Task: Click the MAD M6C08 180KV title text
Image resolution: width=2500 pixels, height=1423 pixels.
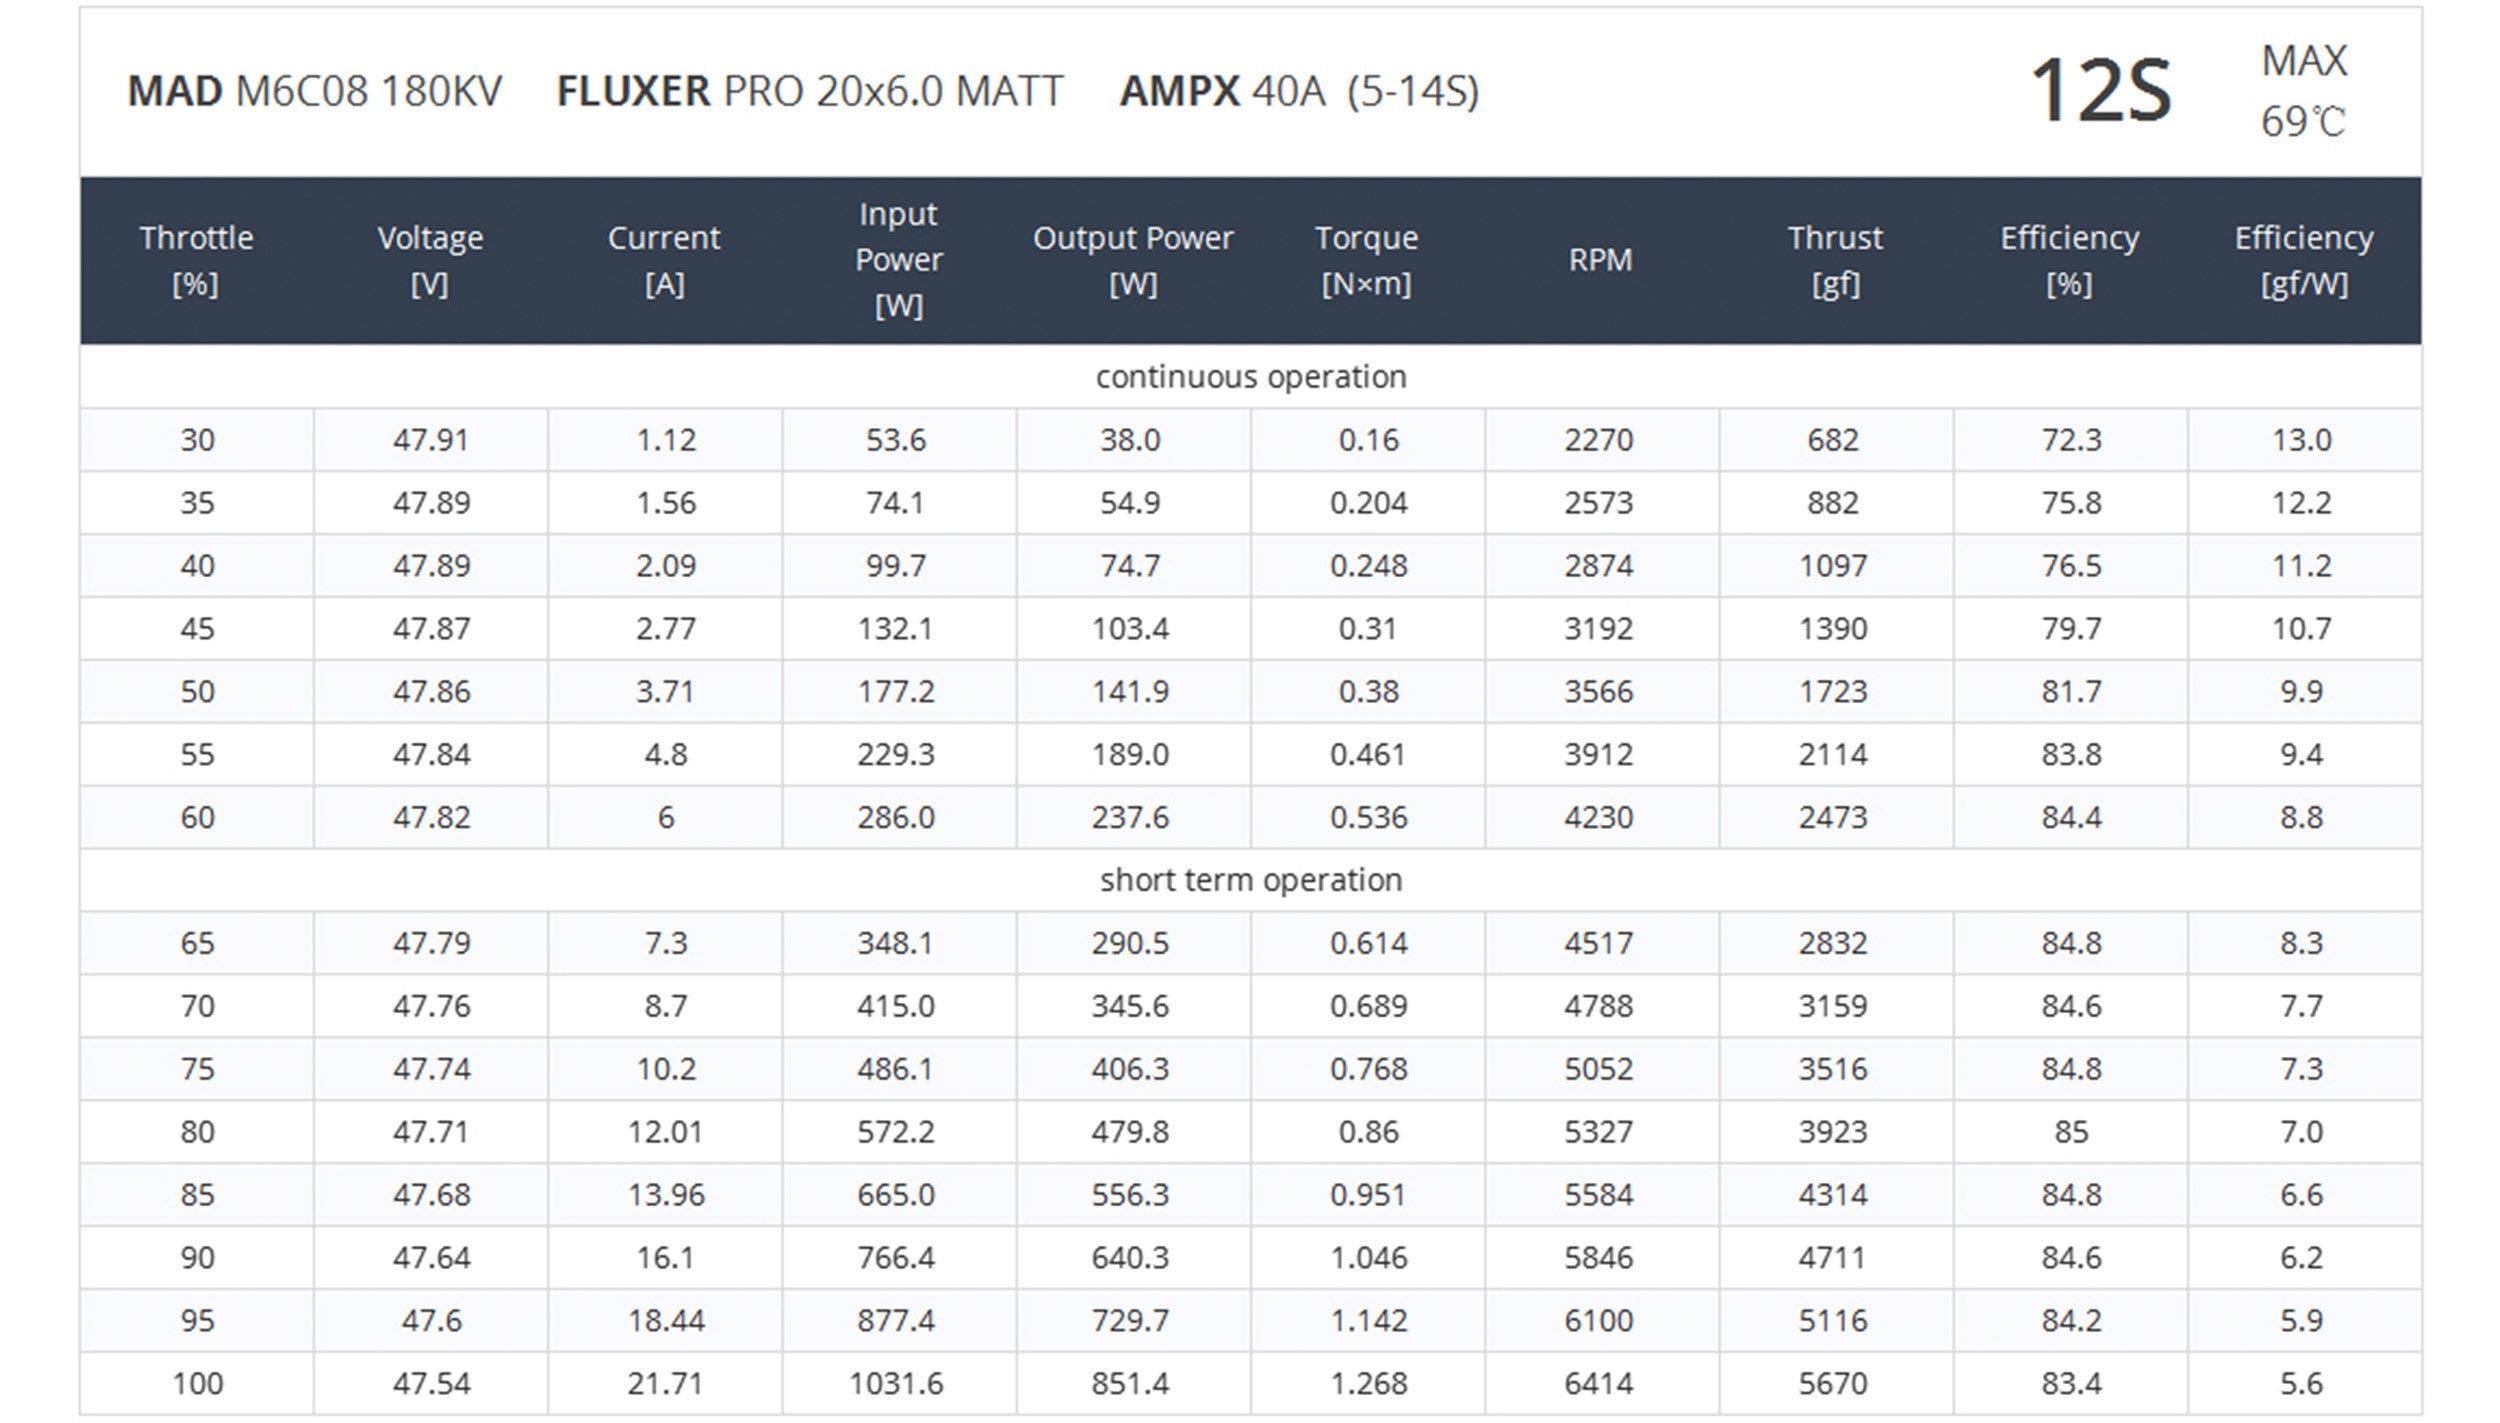Action: 314,92
